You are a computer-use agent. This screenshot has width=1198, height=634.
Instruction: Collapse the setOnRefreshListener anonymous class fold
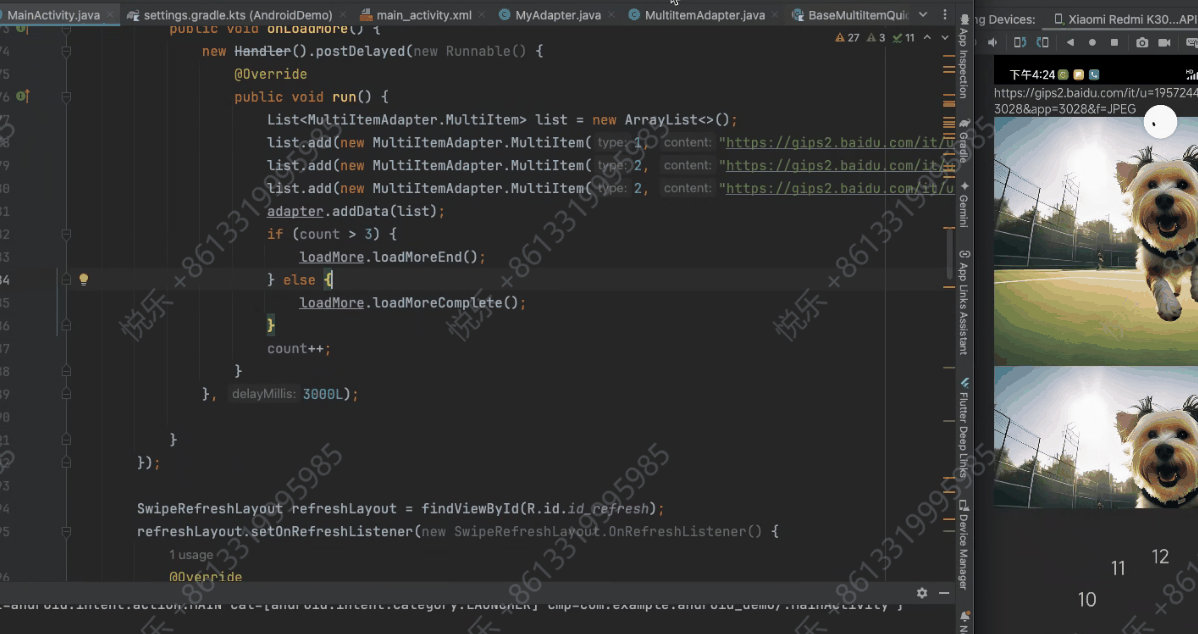[x=66, y=532]
